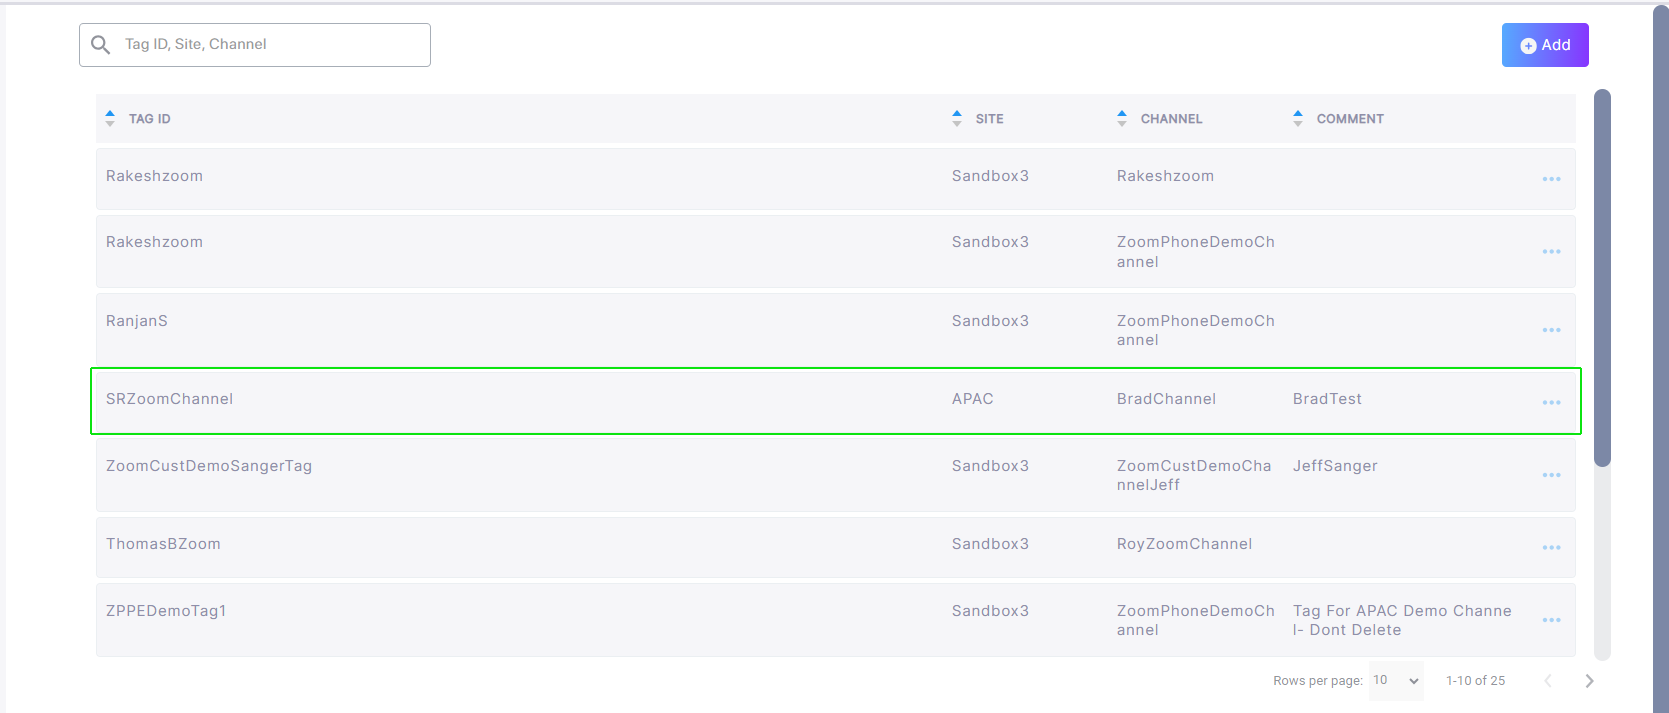Select the RanjanS tag ID cell

(137, 321)
